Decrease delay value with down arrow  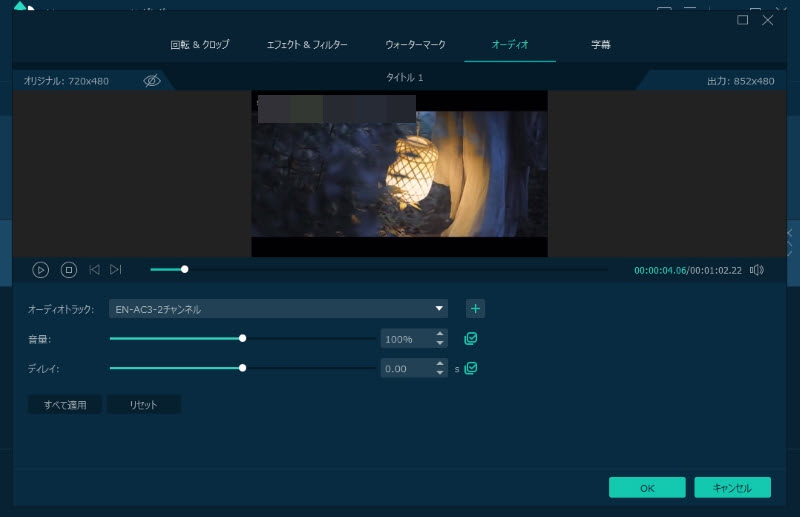tap(440, 373)
